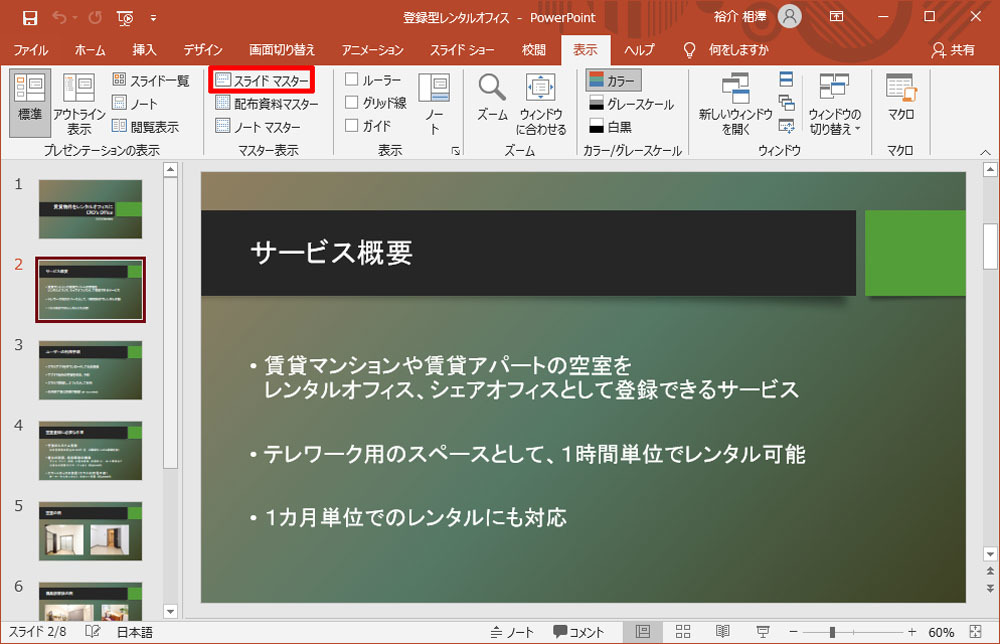Click the 何をしますか search box
The image size is (1000, 644).
739,50
